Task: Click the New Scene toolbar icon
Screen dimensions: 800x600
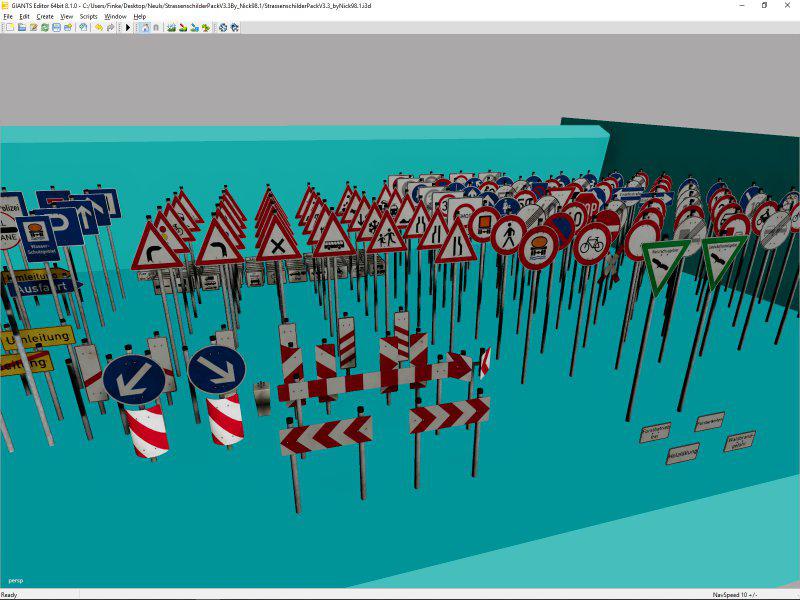Action: coord(10,27)
